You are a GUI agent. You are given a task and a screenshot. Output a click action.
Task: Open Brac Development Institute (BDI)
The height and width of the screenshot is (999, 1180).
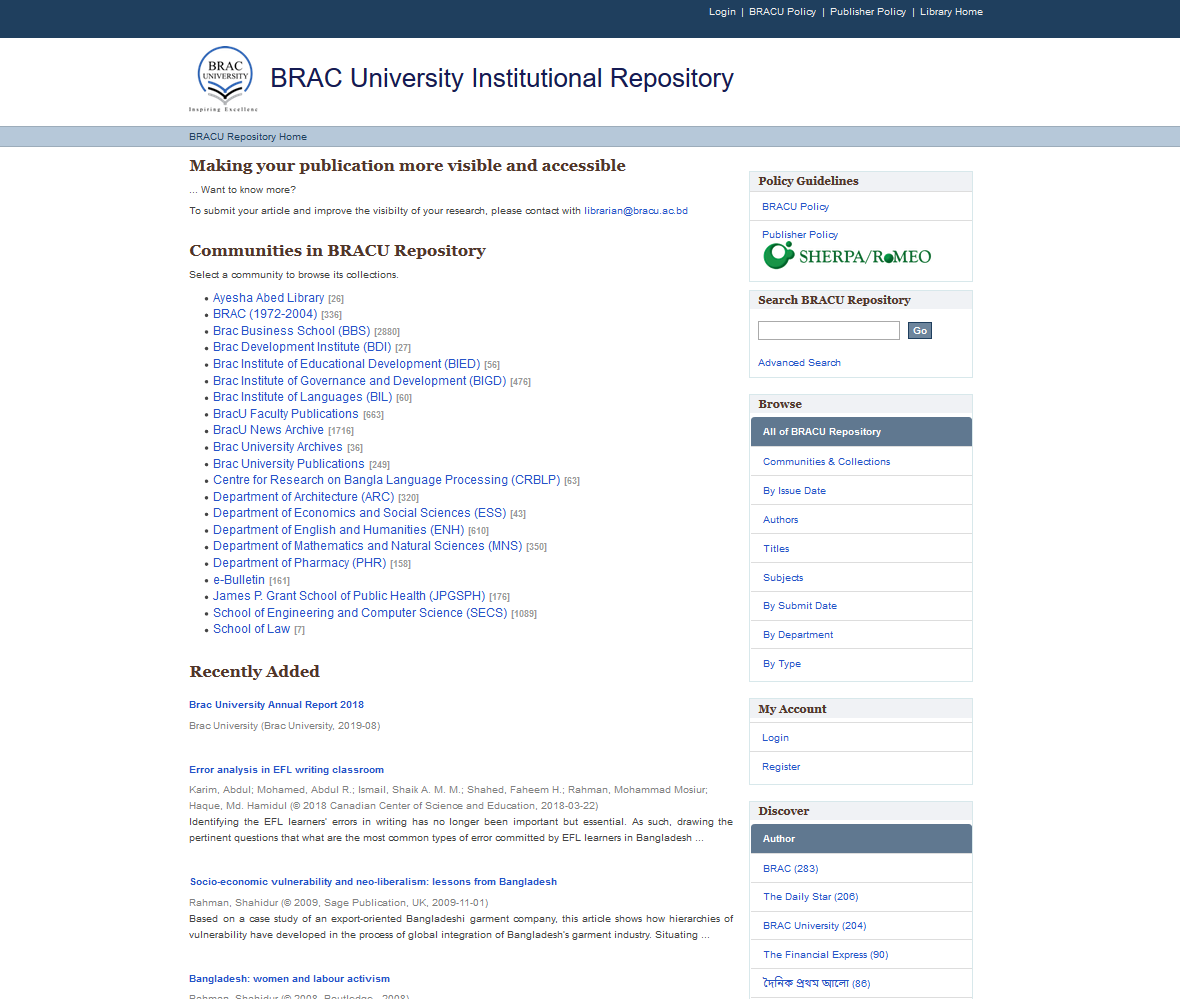tap(302, 347)
